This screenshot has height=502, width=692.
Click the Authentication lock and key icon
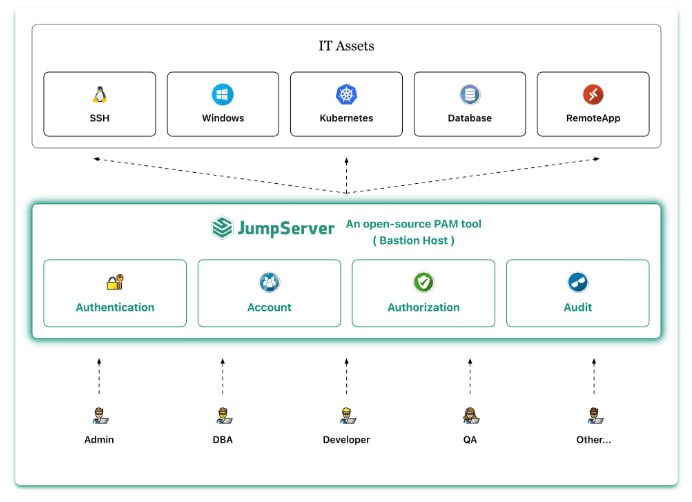coord(115,282)
